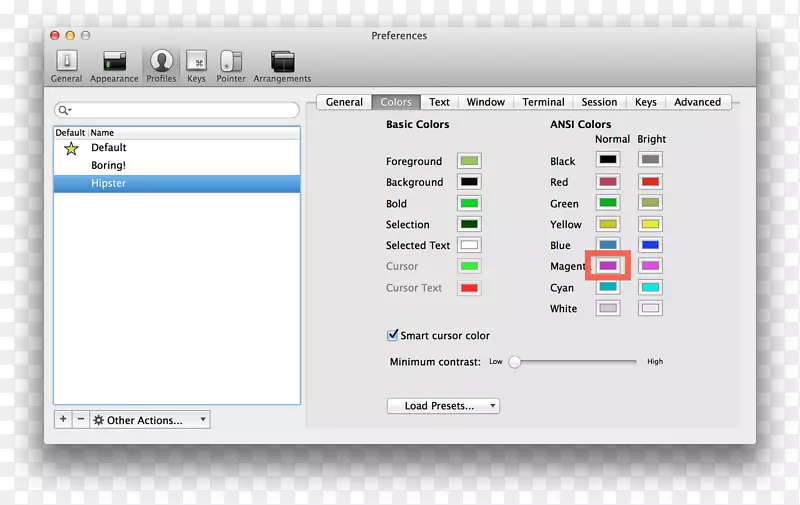Screen dimensions: 800x505
Task: Open the Bright Black ANSI swatch
Action: coord(651,160)
